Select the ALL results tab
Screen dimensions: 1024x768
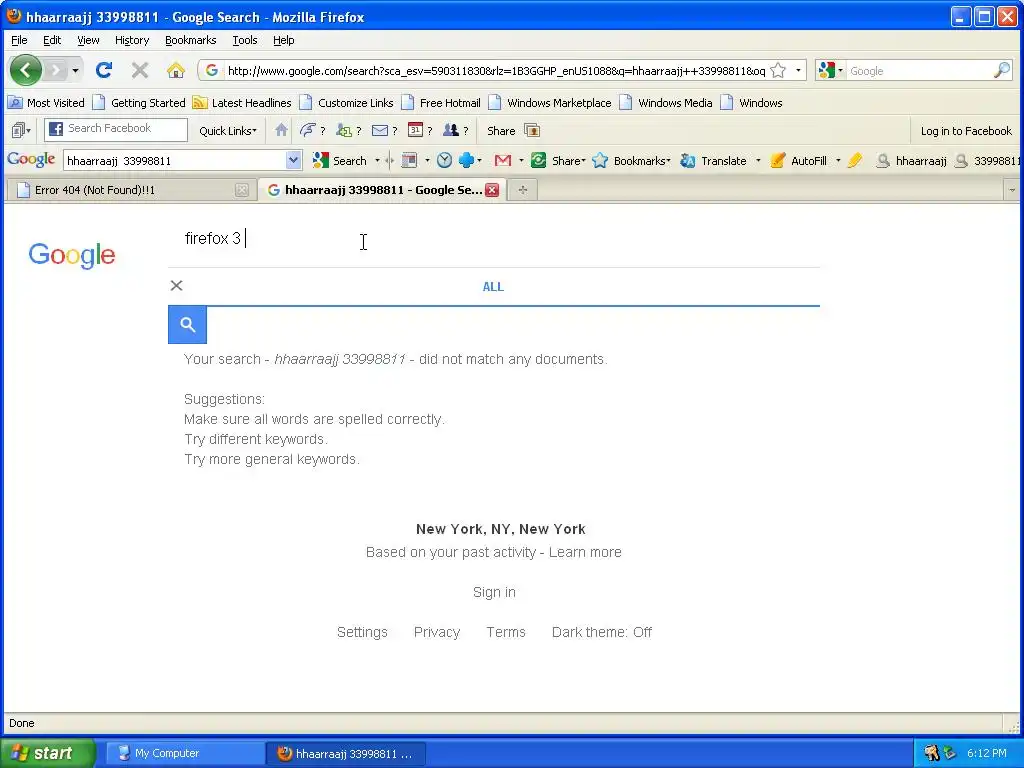click(x=493, y=287)
